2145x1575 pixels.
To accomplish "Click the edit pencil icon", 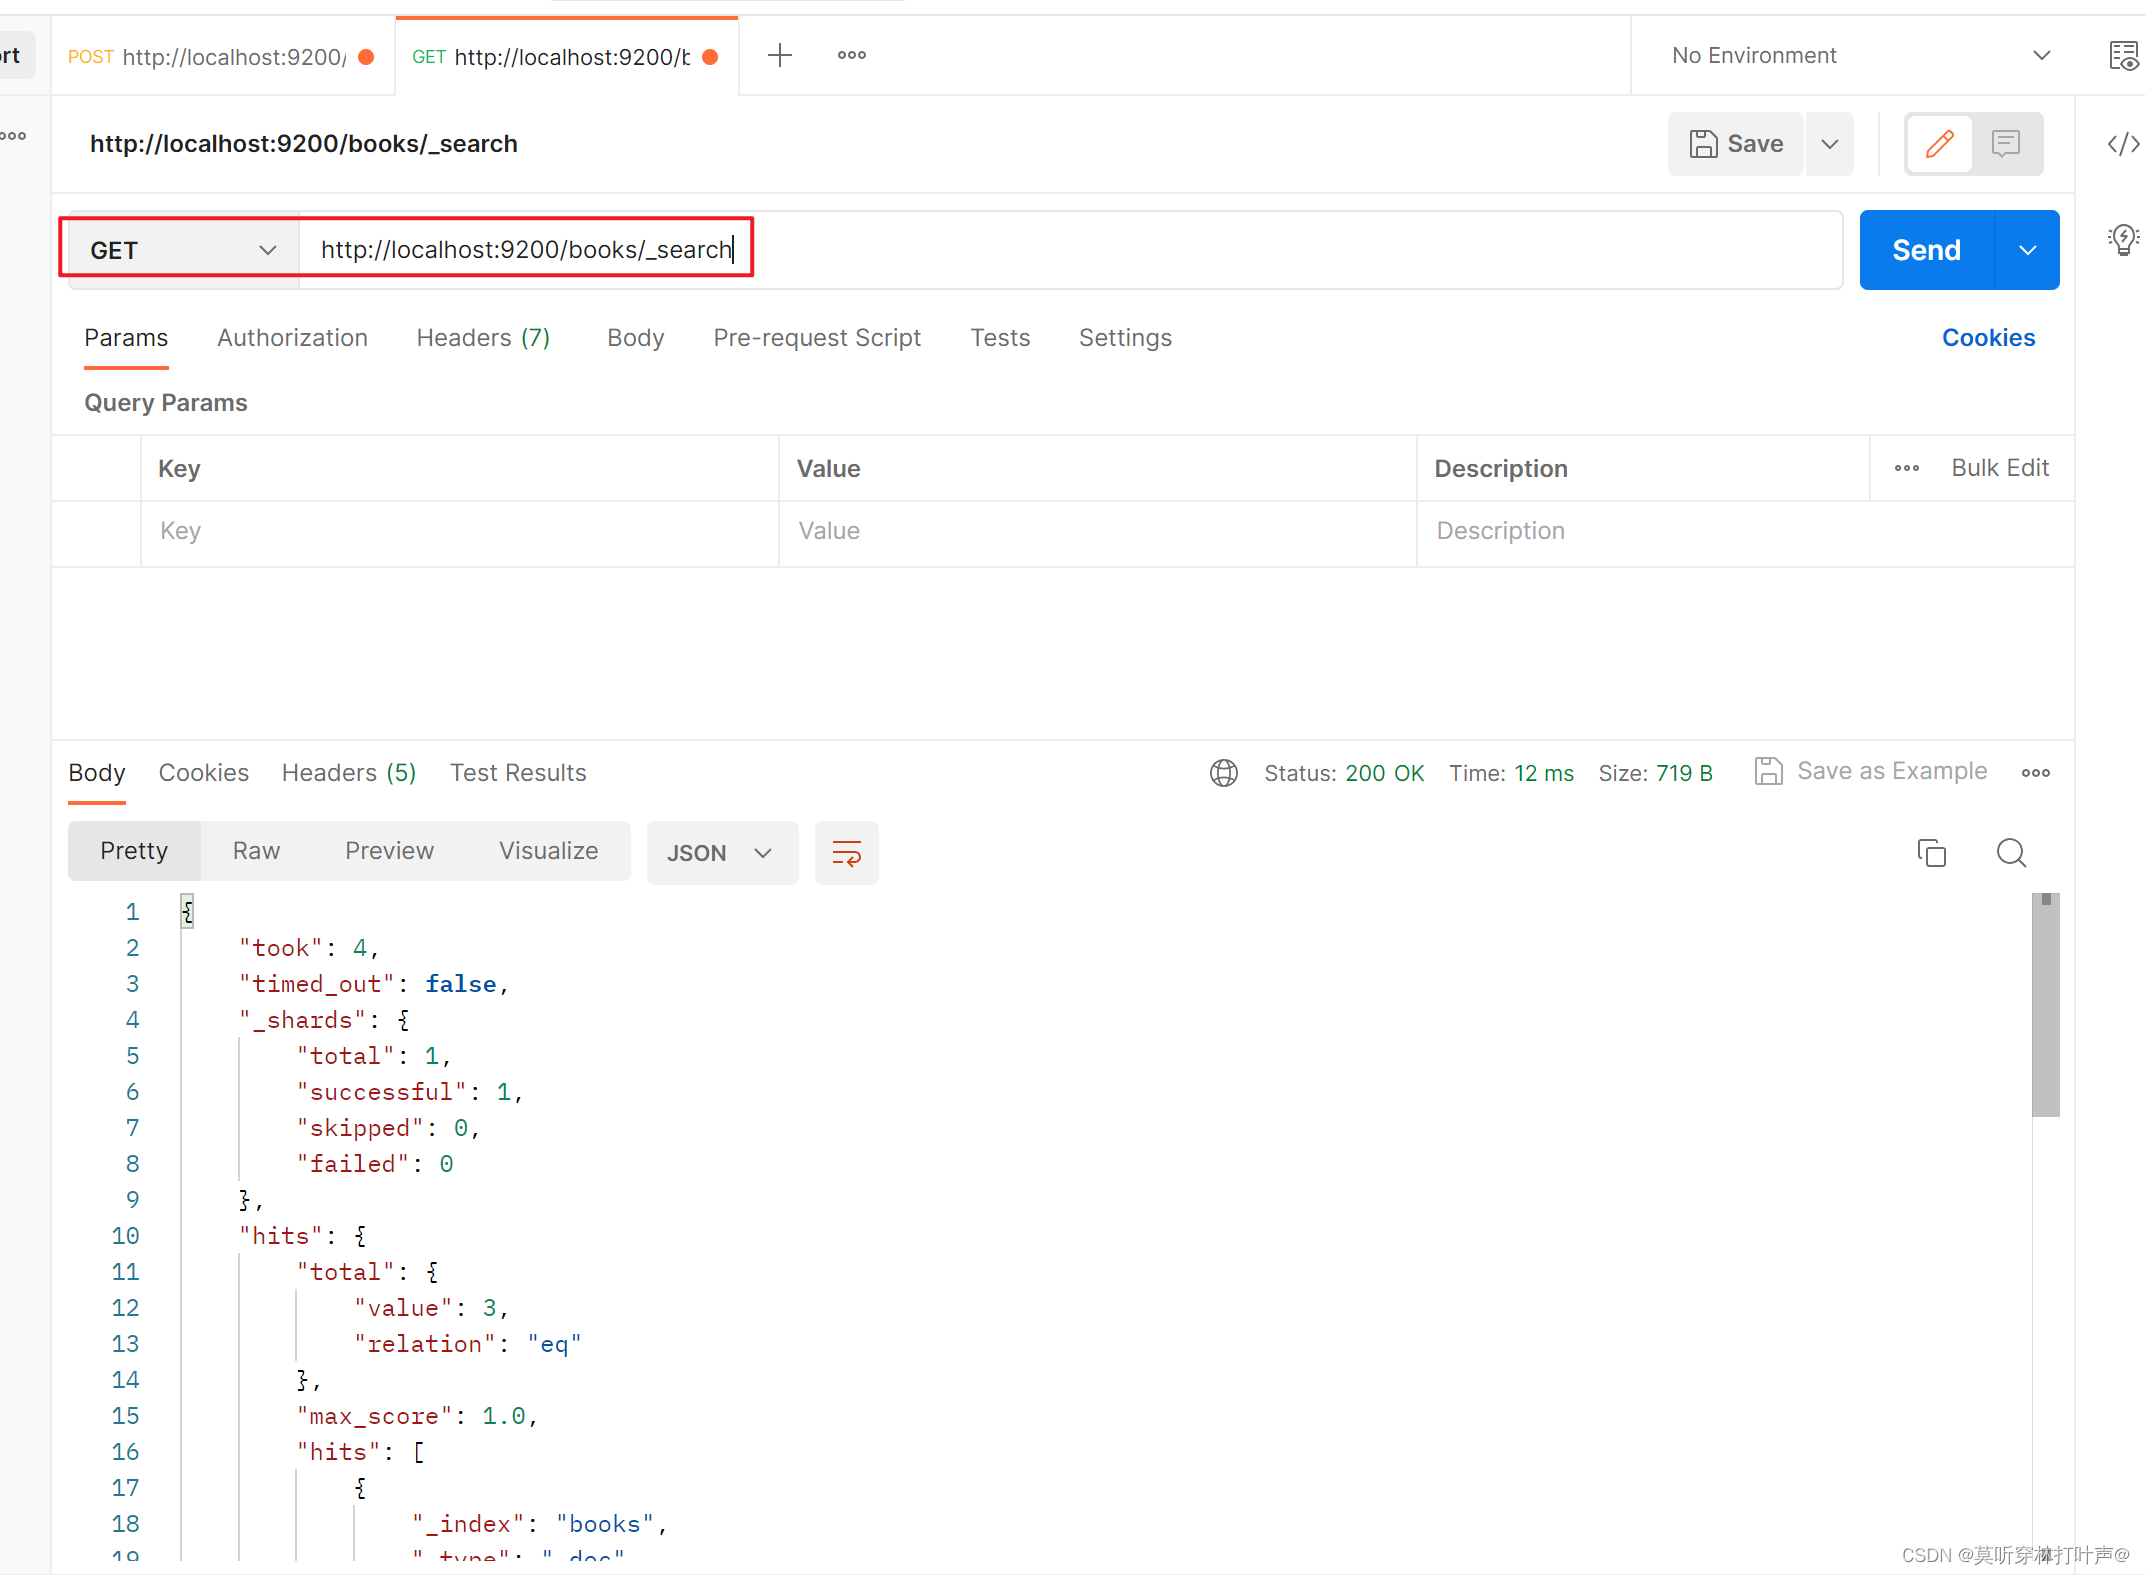I will pyautogui.click(x=1939, y=144).
